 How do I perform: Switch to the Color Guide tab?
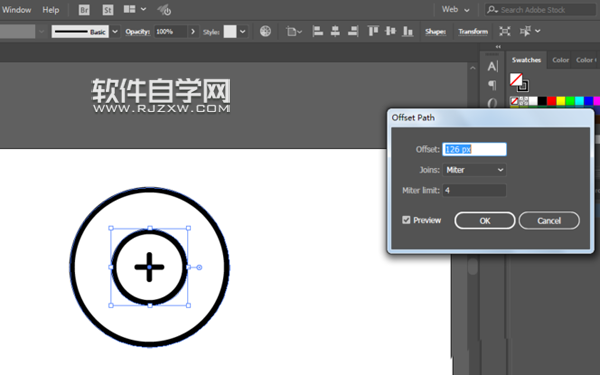pyautogui.click(x=585, y=60)
